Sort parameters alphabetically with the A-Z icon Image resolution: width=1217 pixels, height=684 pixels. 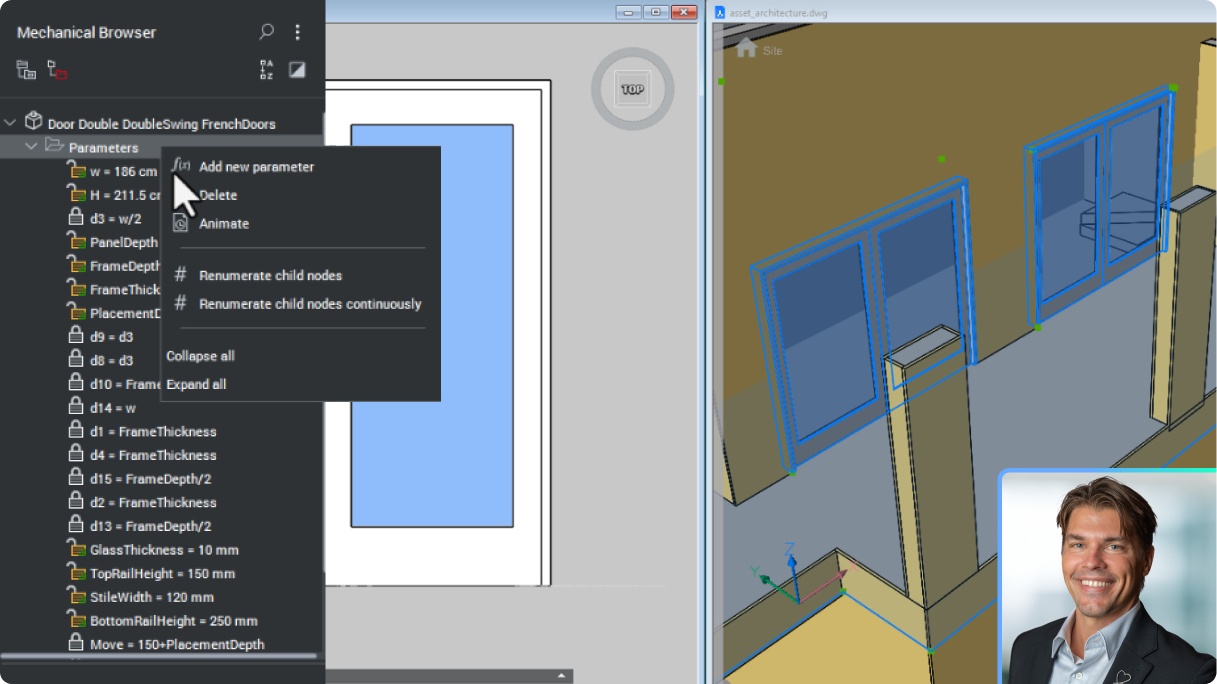265,69
